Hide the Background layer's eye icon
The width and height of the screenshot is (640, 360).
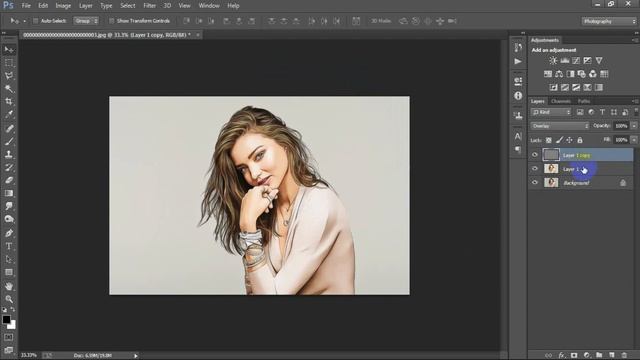coord(535,182)
